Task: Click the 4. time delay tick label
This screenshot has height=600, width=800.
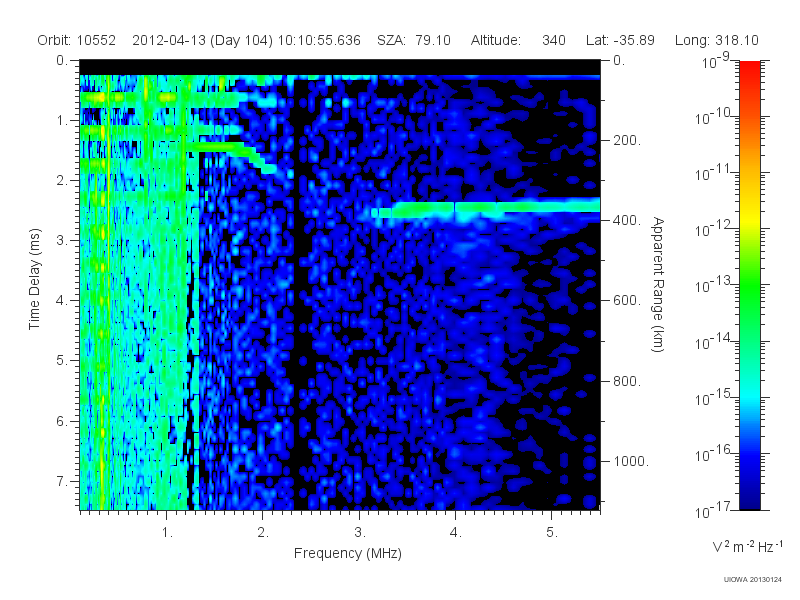Action: click(62, 301)
